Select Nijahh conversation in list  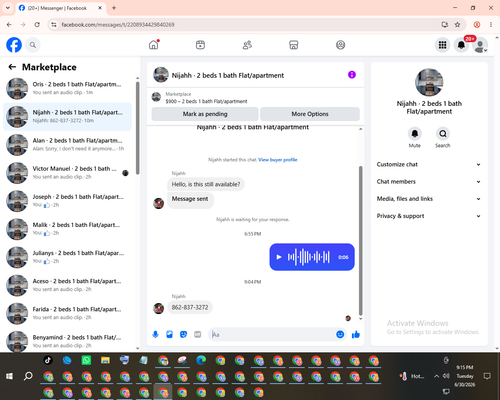tap(67, 117)
